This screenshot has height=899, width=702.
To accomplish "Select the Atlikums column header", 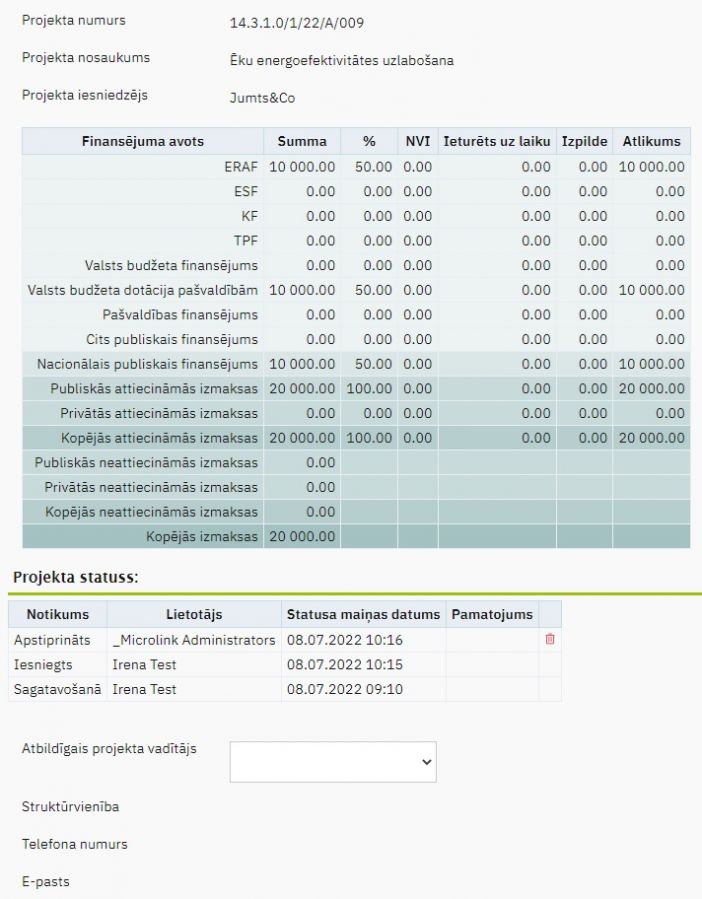I will pyautogui.click(x=651, y=142).
